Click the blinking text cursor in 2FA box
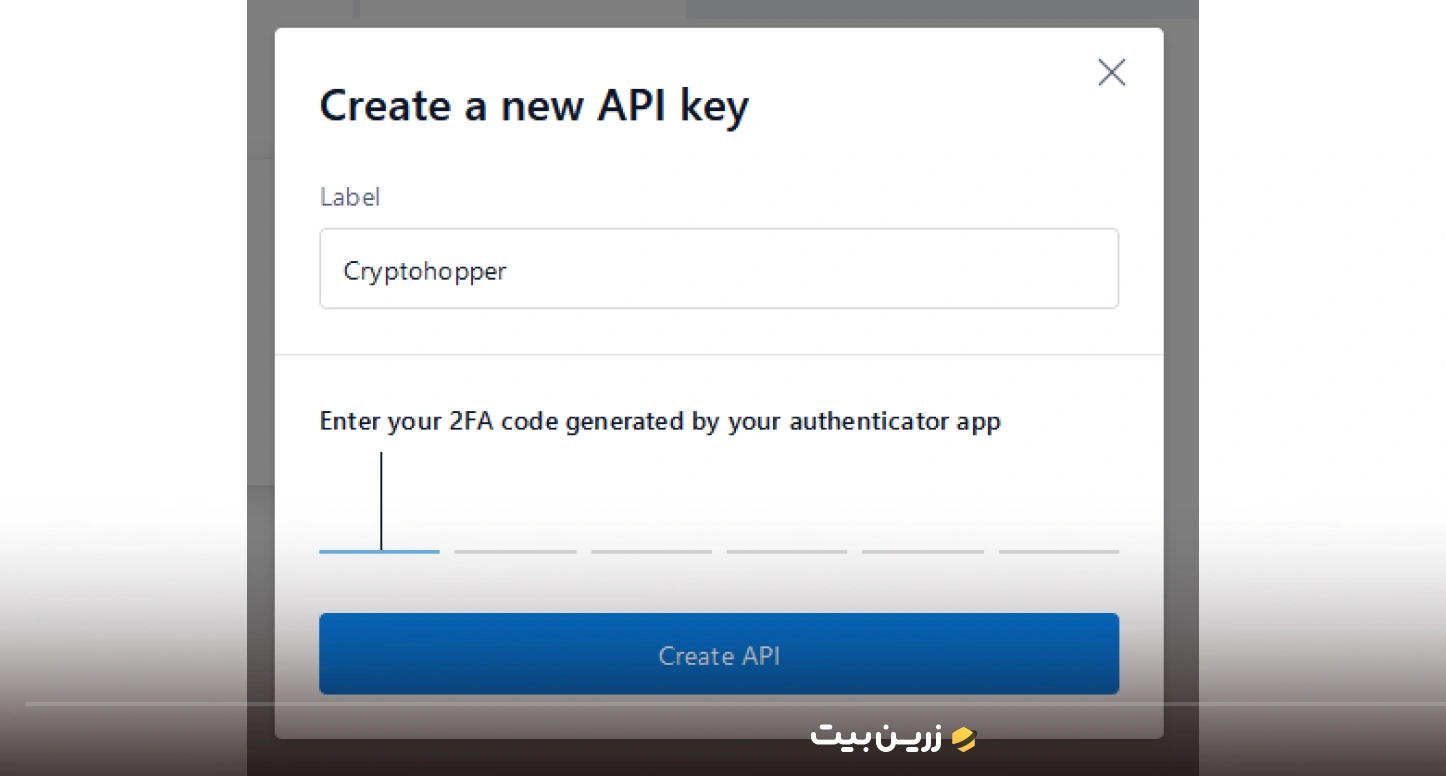 pos(381,501)
